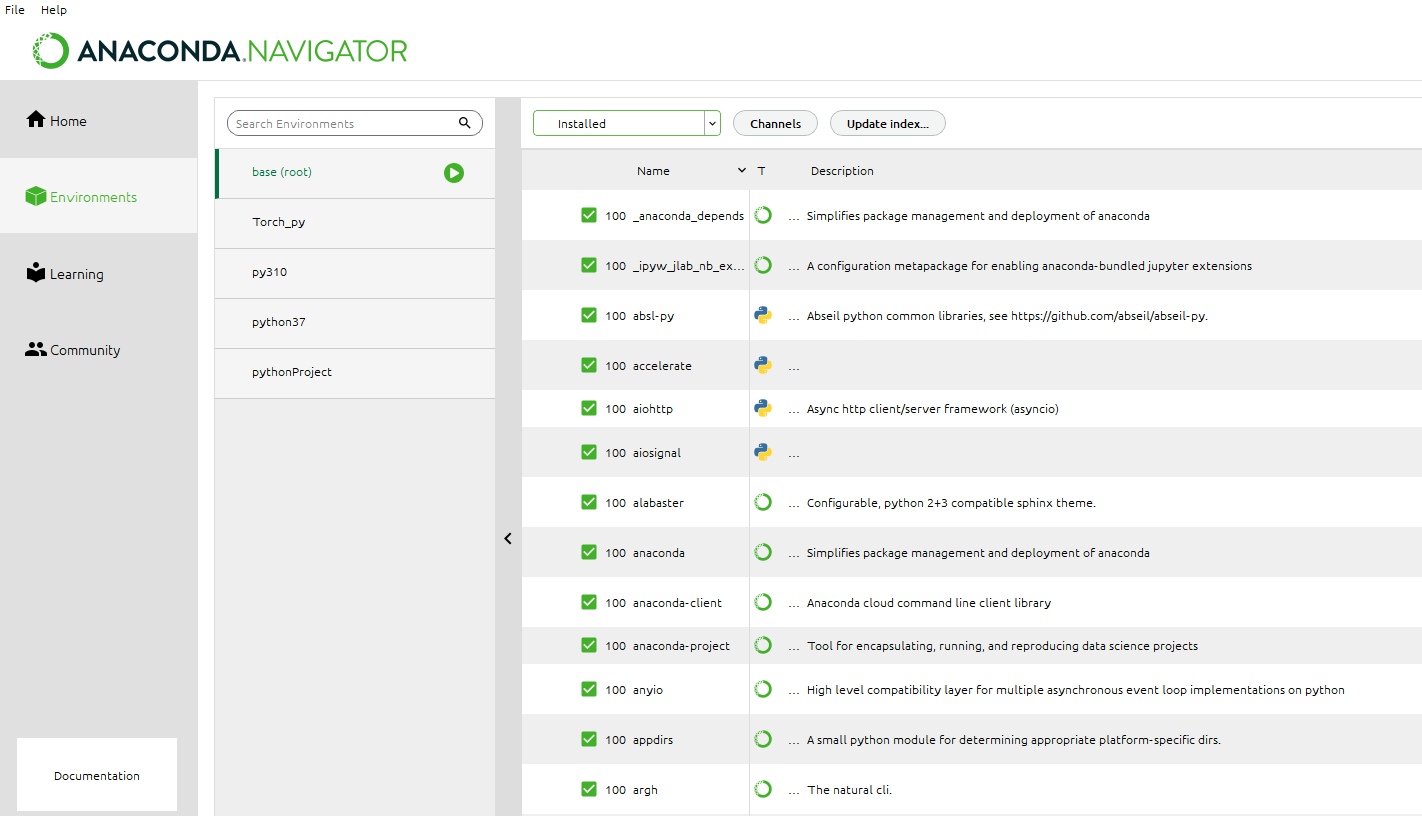The height and width of the screenshot is (816, 1422).
Task: Select the Torch_py environment
Action: [355, 223]
